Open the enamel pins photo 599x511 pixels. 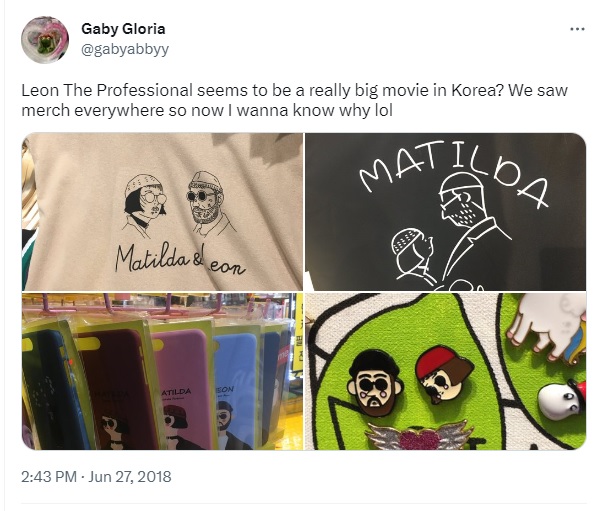point(445,371)
